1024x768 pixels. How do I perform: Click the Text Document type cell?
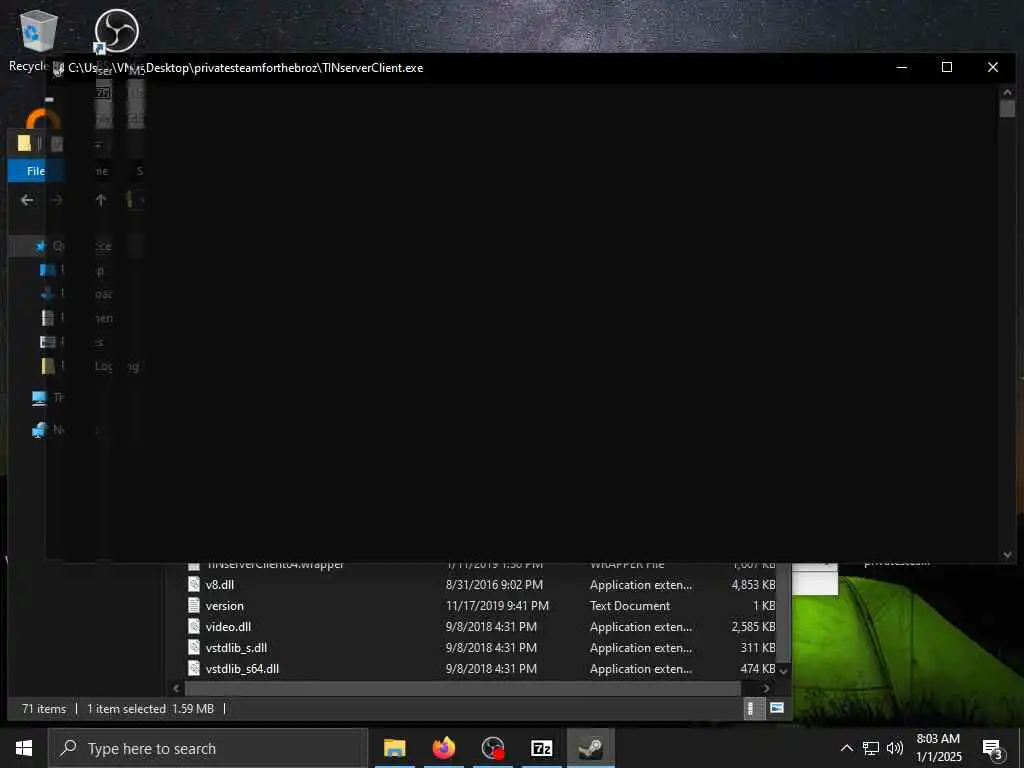tap(630, 605)
